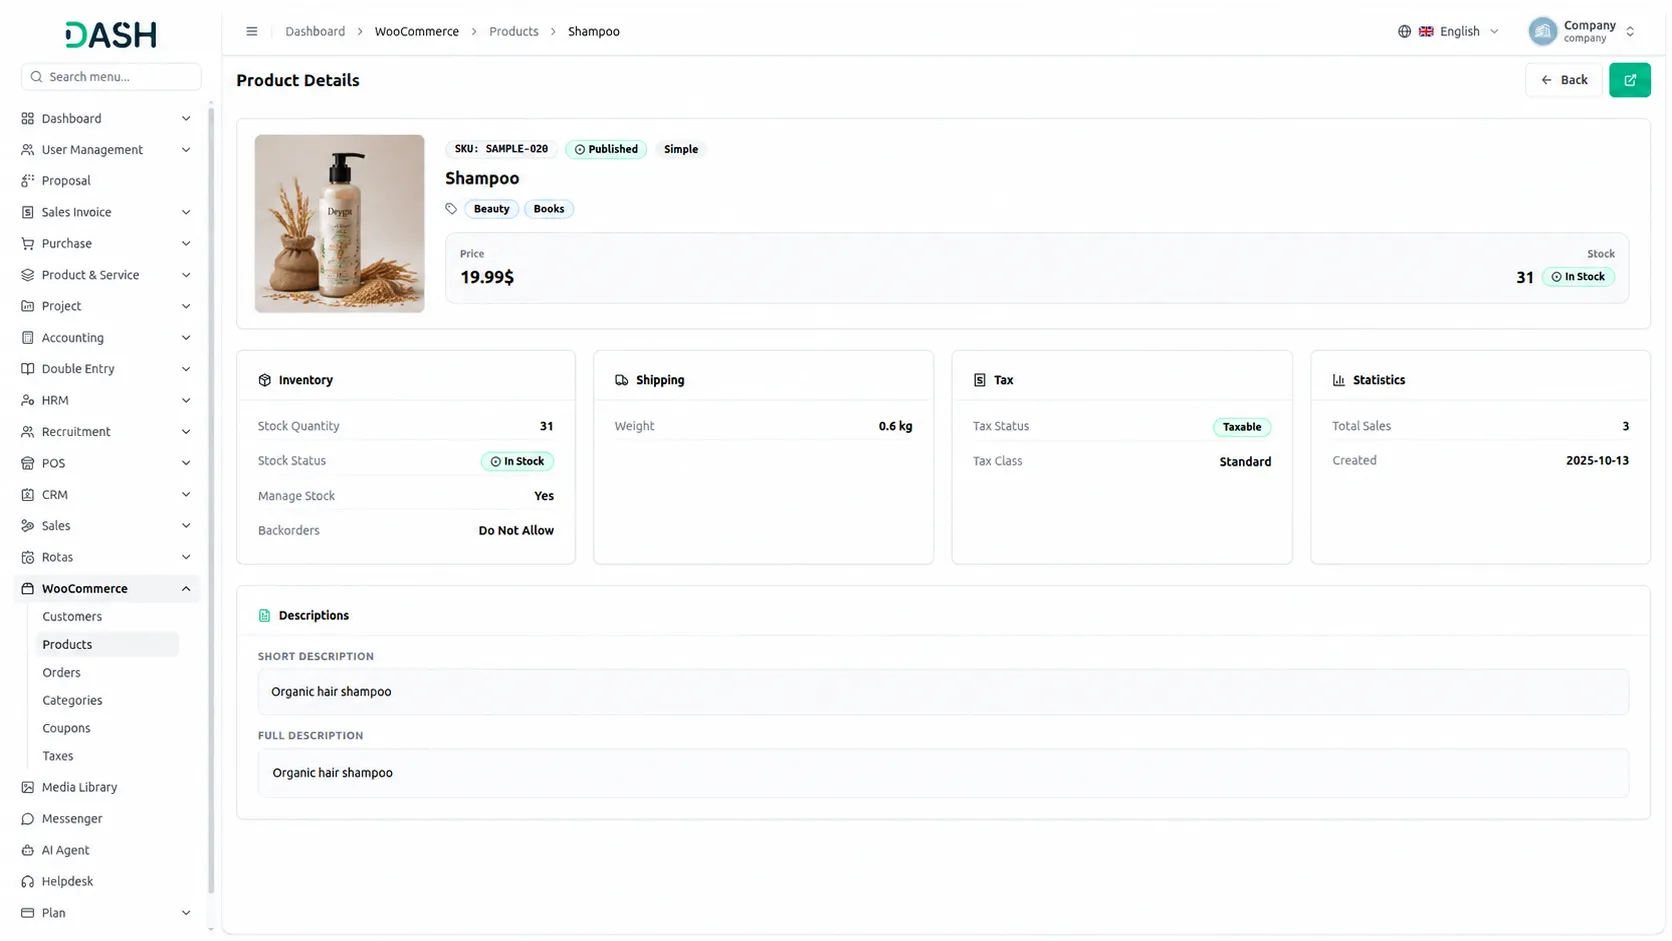Click the SKU: SAMPLE-020 label

(x=501, y=149)
